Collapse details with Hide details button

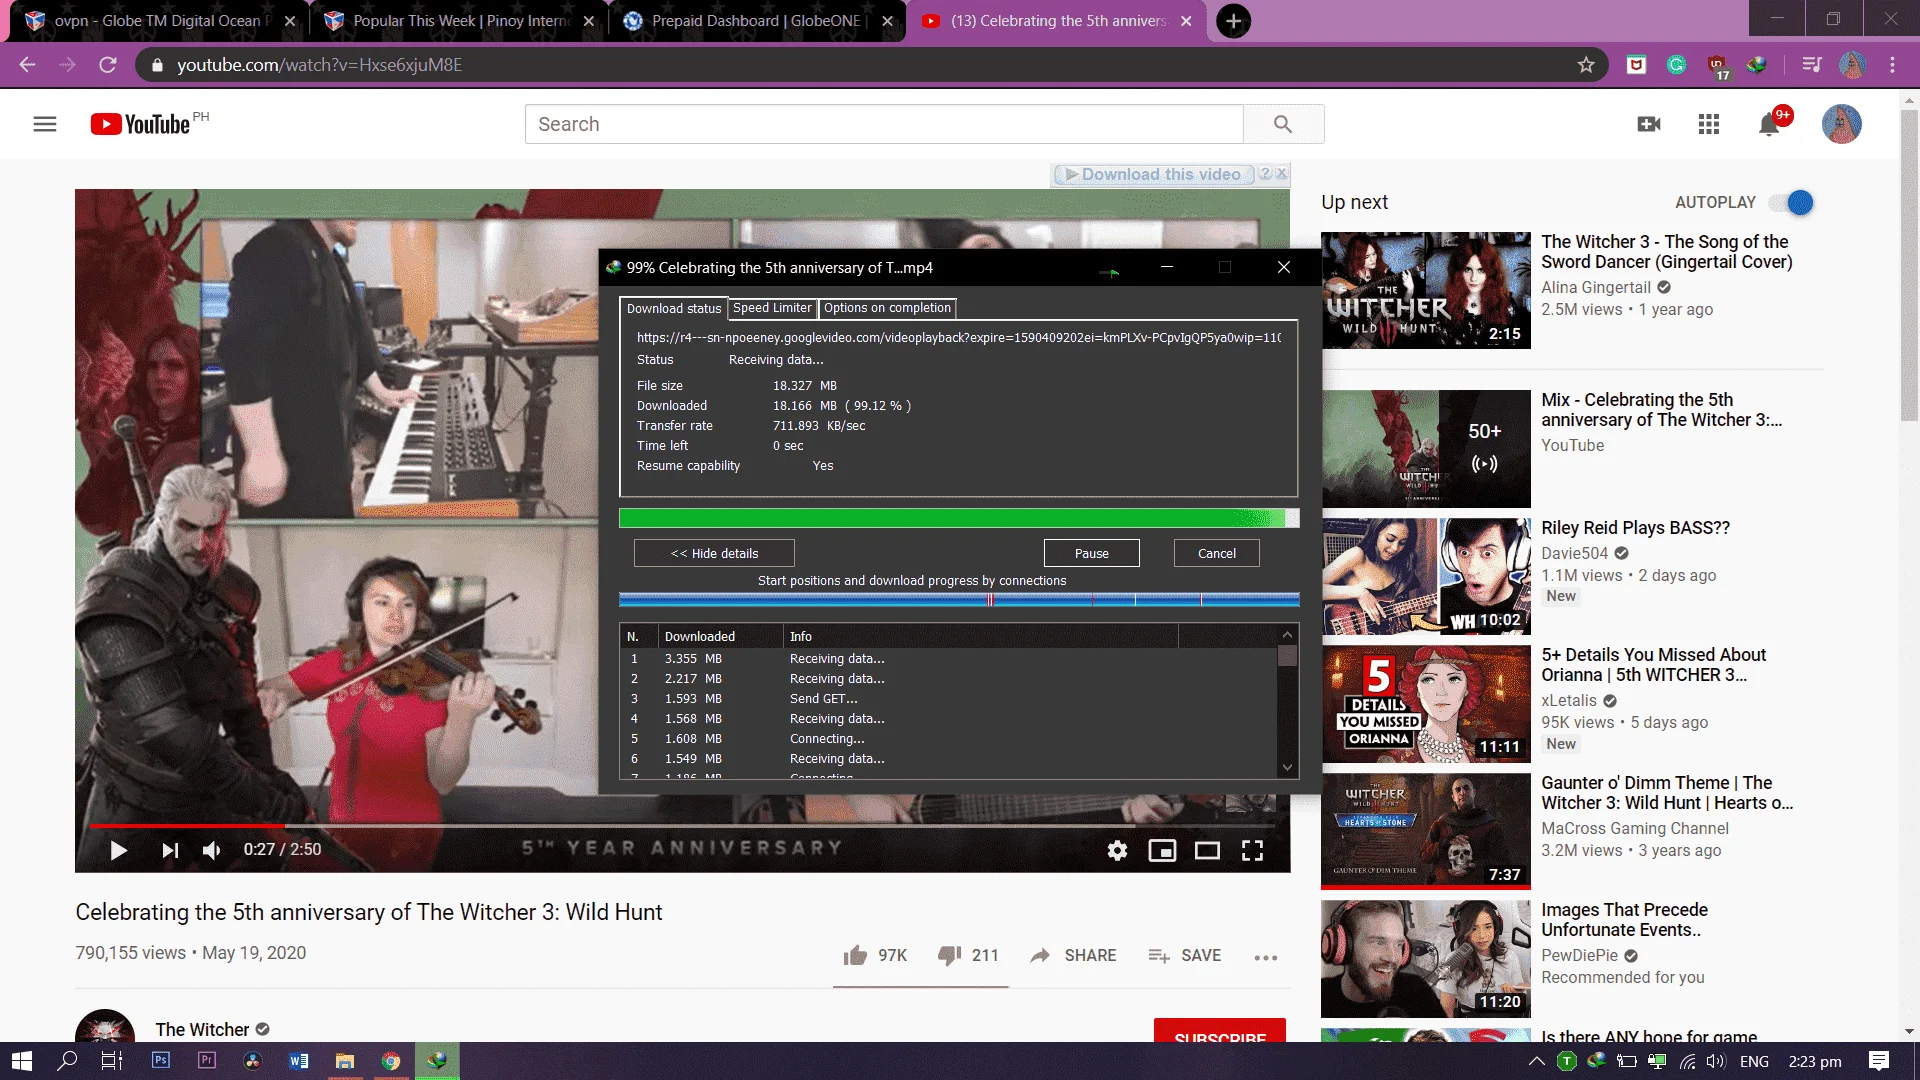[714, 553]
